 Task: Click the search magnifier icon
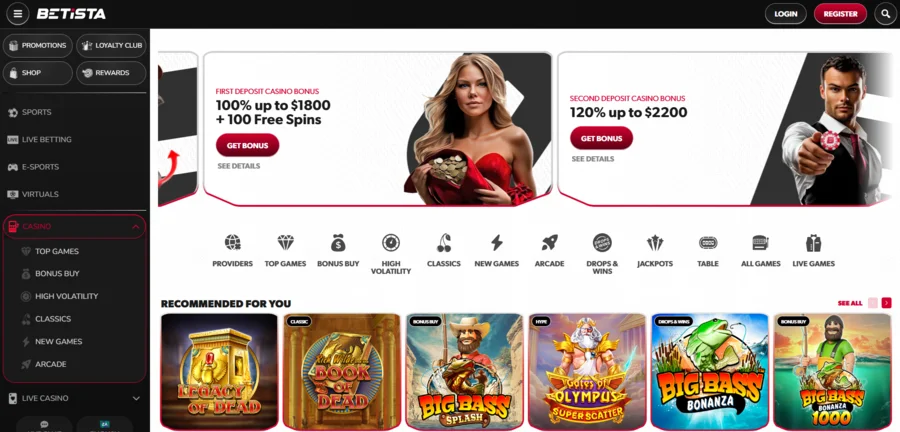(x=886, y=14)
